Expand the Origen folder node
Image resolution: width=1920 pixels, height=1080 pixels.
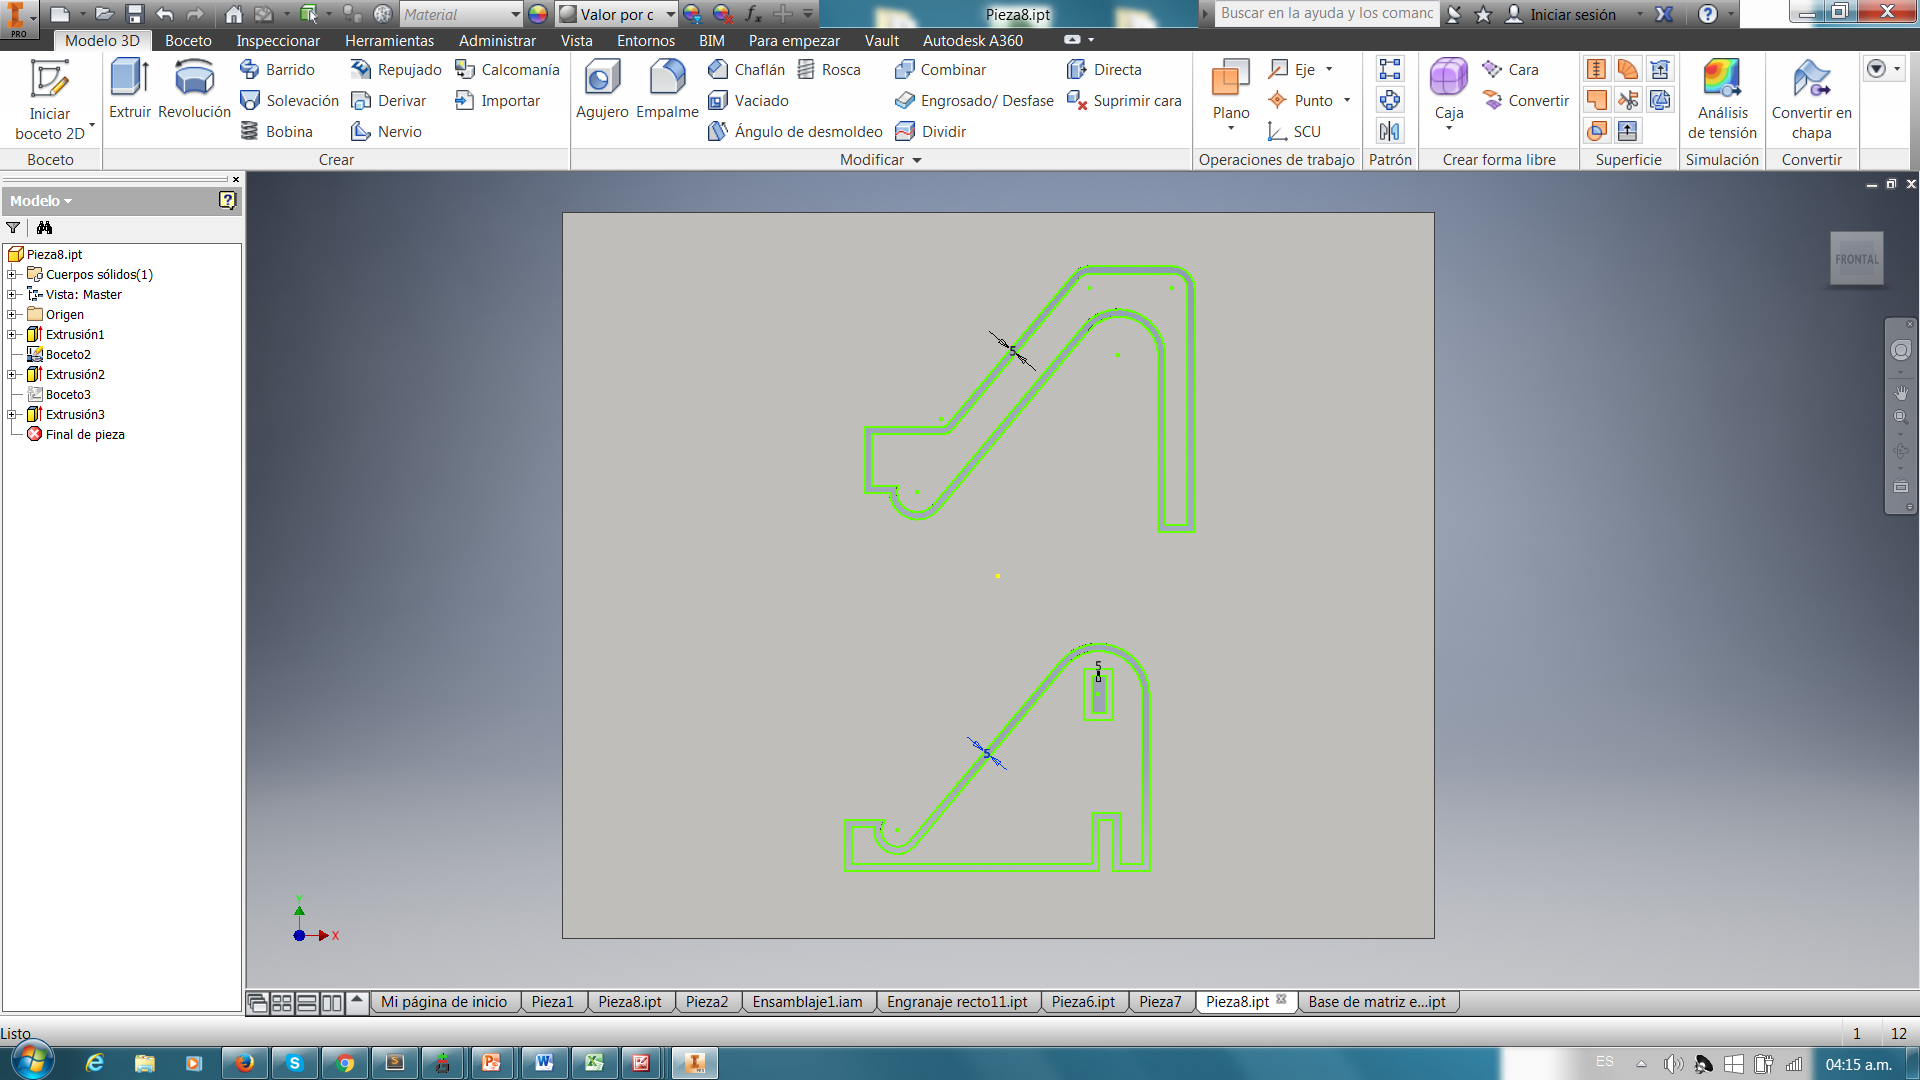click(12, 315)
